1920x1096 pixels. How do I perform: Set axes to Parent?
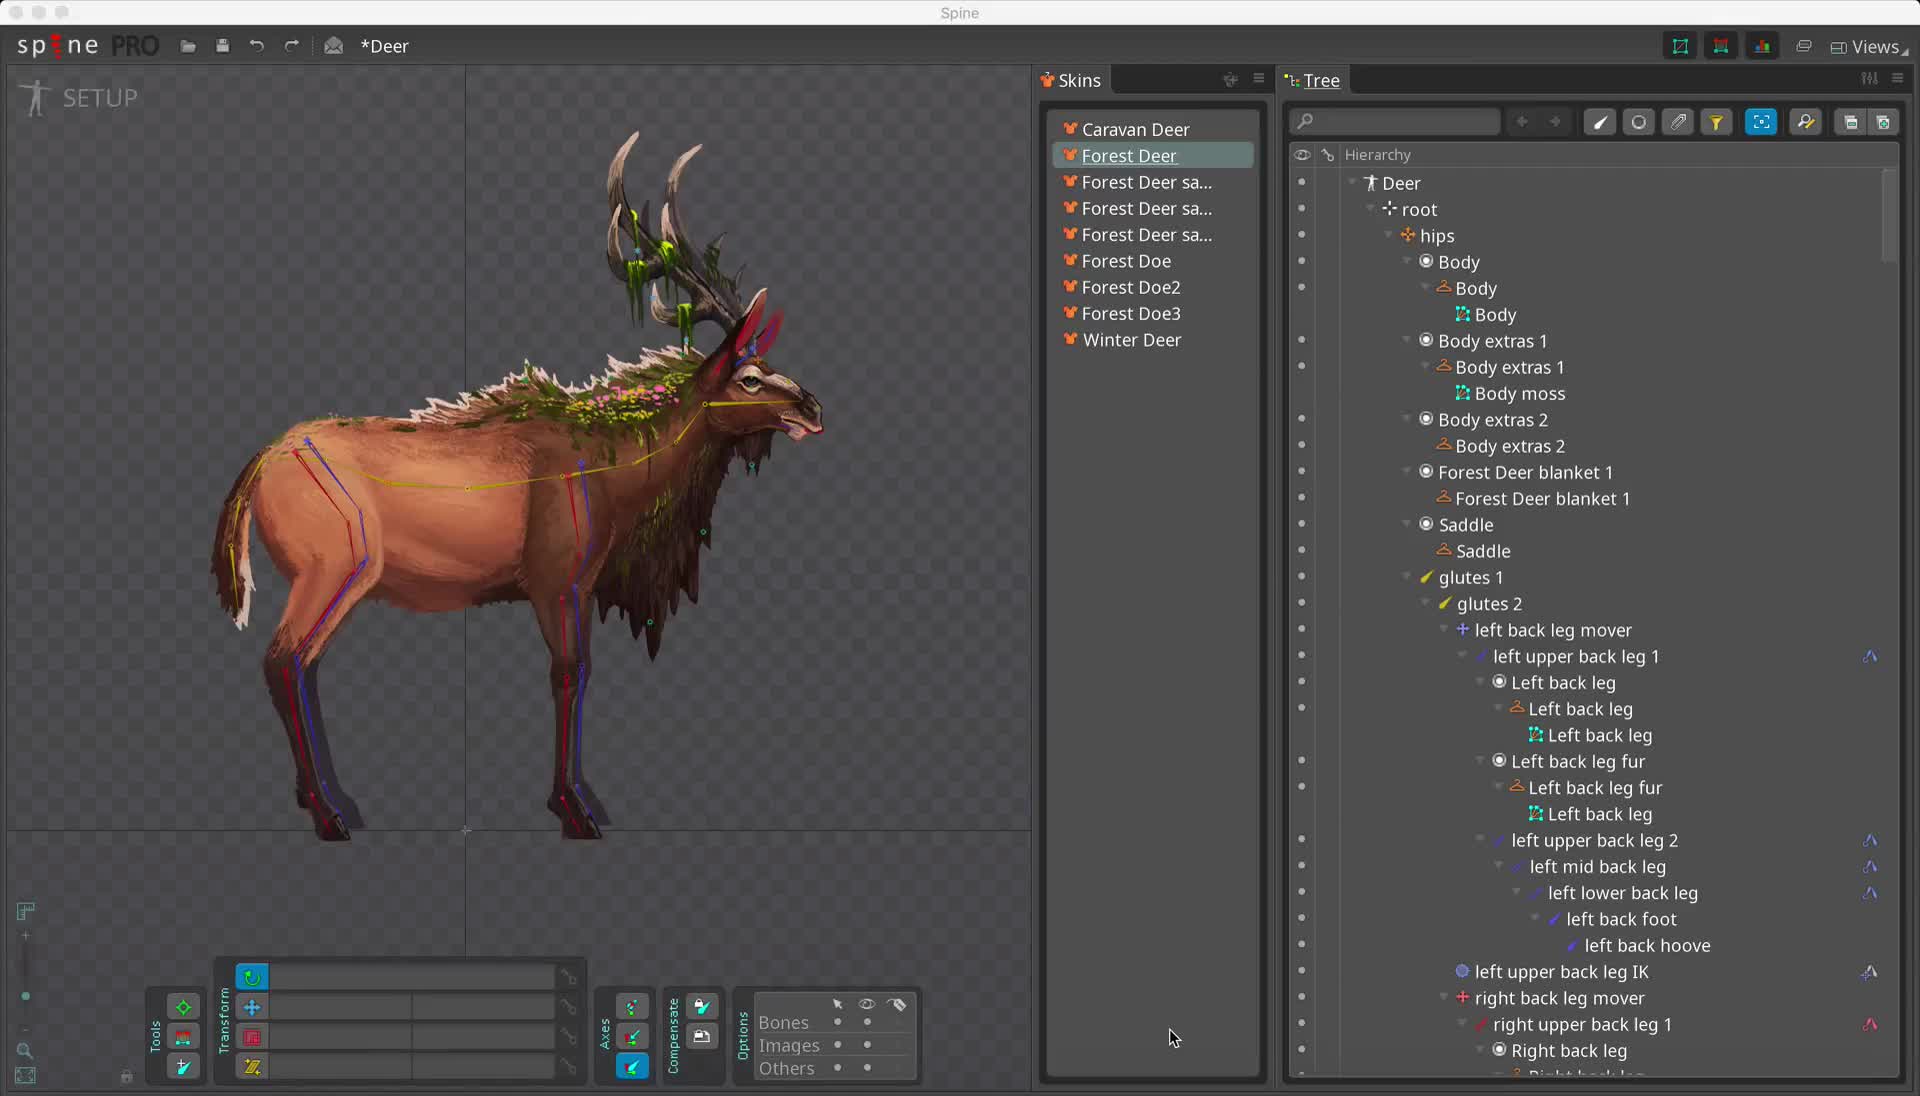[x=632, y=1037]
